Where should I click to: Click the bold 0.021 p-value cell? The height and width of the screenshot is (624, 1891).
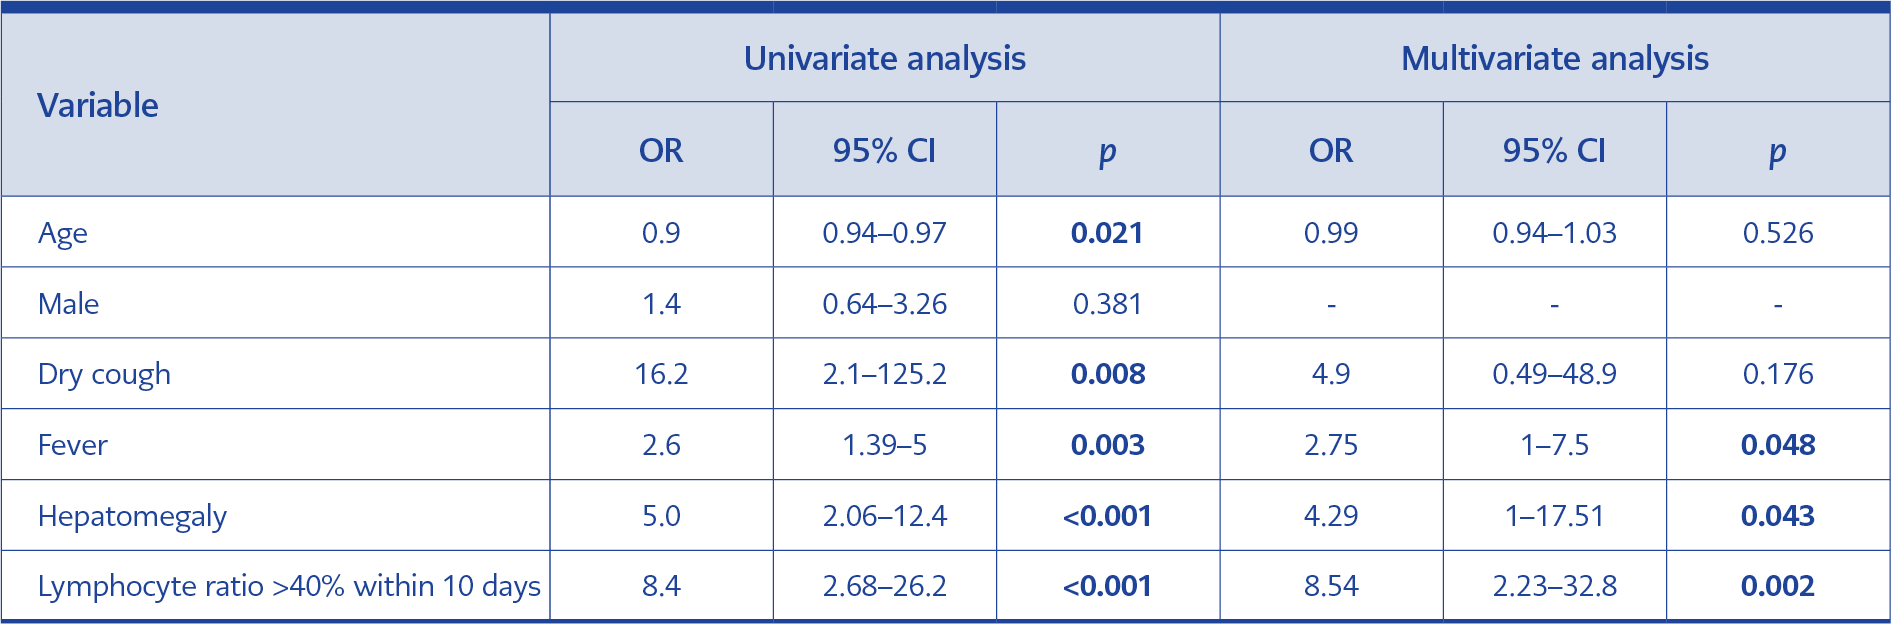pyautogui.click(x=1107, y=233)
